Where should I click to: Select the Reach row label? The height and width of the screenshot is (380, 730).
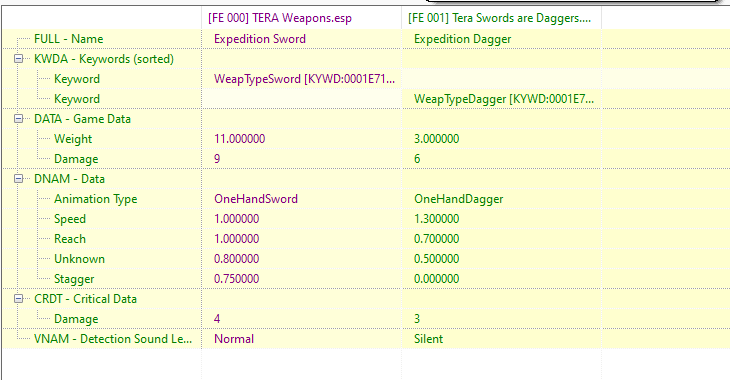point(70,239)
